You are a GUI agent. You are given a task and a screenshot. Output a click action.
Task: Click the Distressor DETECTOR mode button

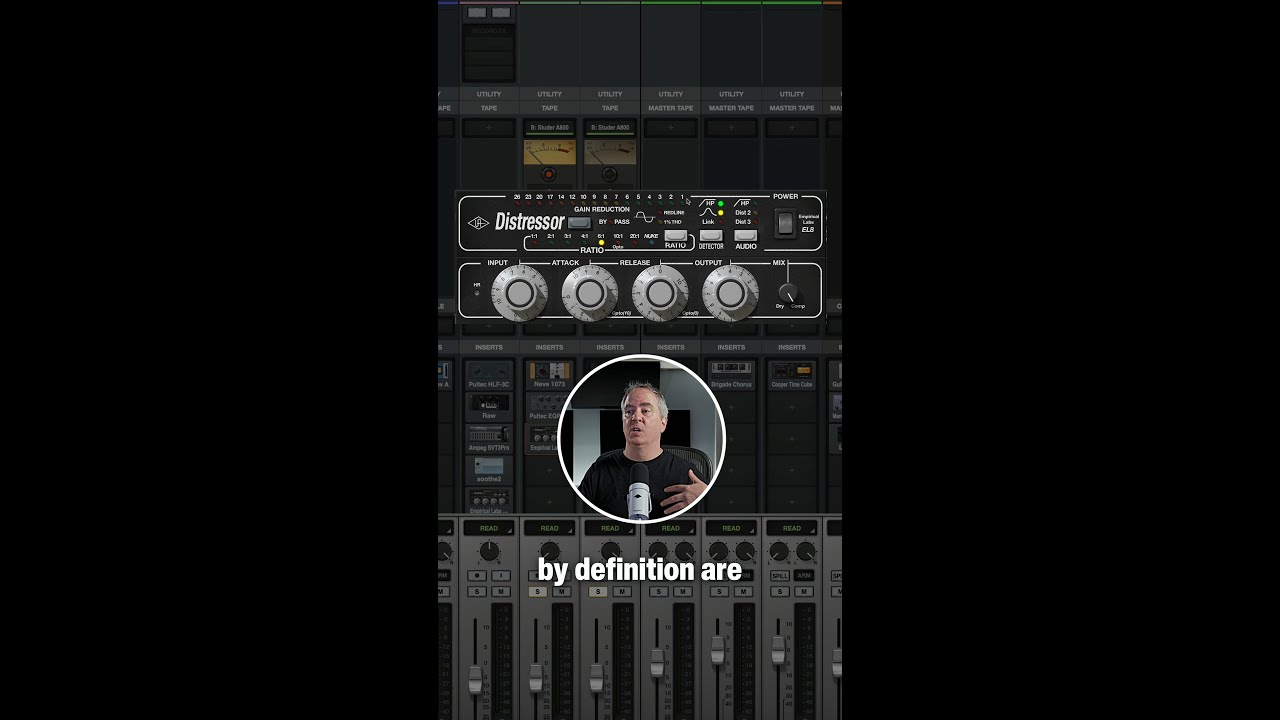coord(711,235)
